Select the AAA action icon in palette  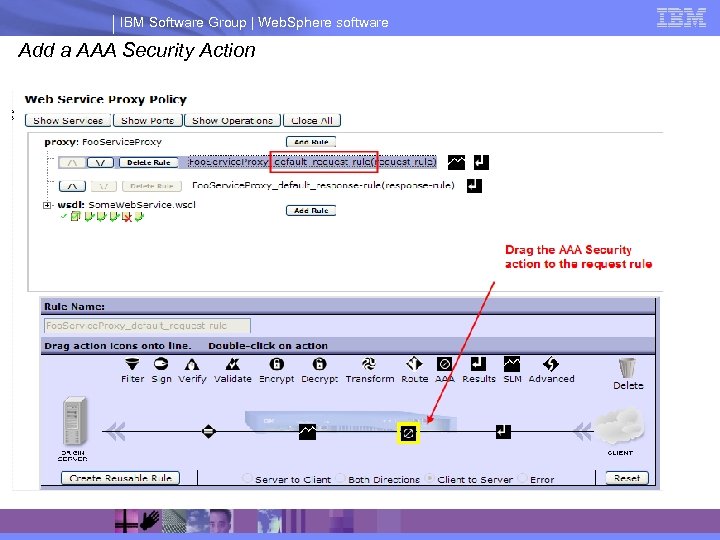[x=444, y=364]
